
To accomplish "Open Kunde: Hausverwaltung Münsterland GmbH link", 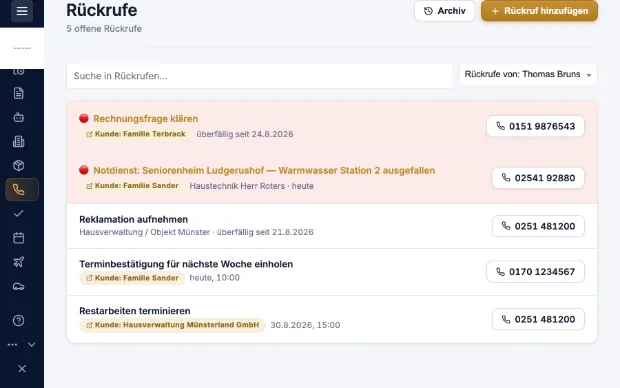I will coord(172,325).
